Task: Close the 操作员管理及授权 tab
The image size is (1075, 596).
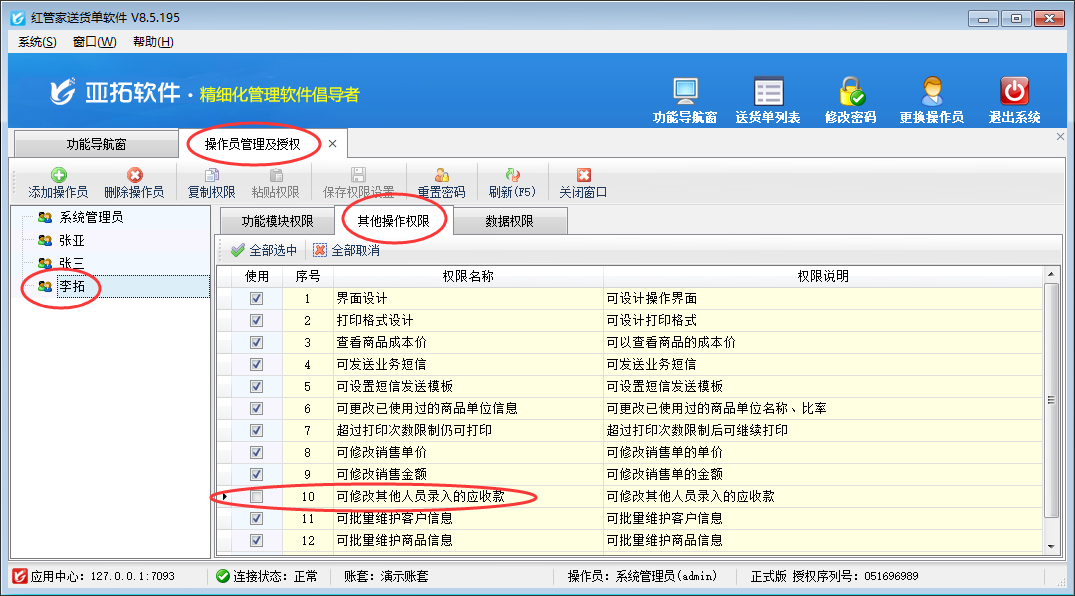Action: (332, 144)
